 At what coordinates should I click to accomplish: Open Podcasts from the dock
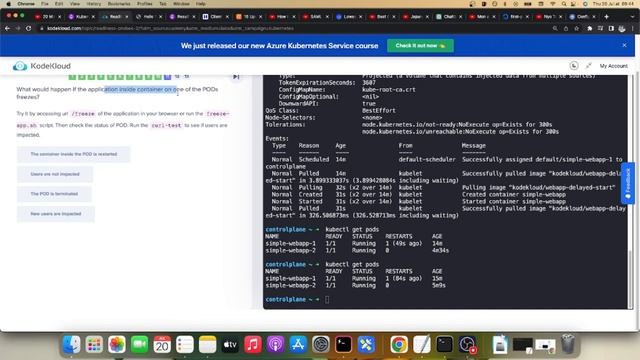click(x=276, y=345)
